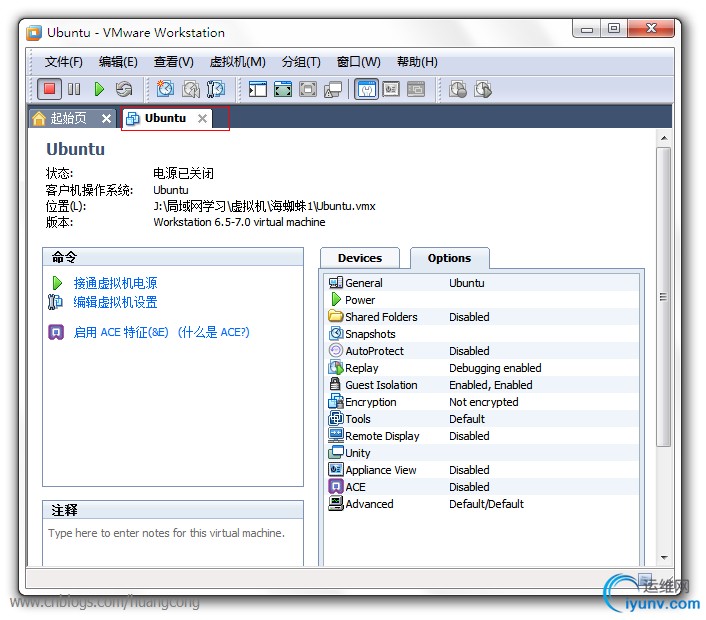Open the 帮助(H) menu
Screen dimensions: 706x620
pos(417,62)
